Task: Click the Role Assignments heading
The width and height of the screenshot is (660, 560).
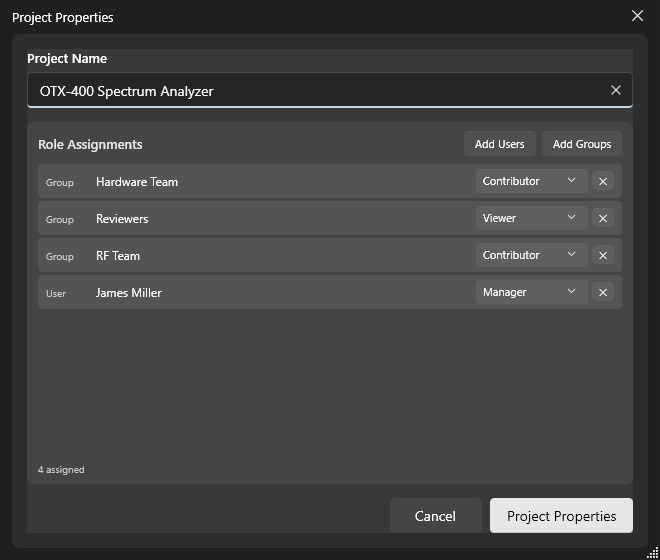Action: [x=90, y=144]
